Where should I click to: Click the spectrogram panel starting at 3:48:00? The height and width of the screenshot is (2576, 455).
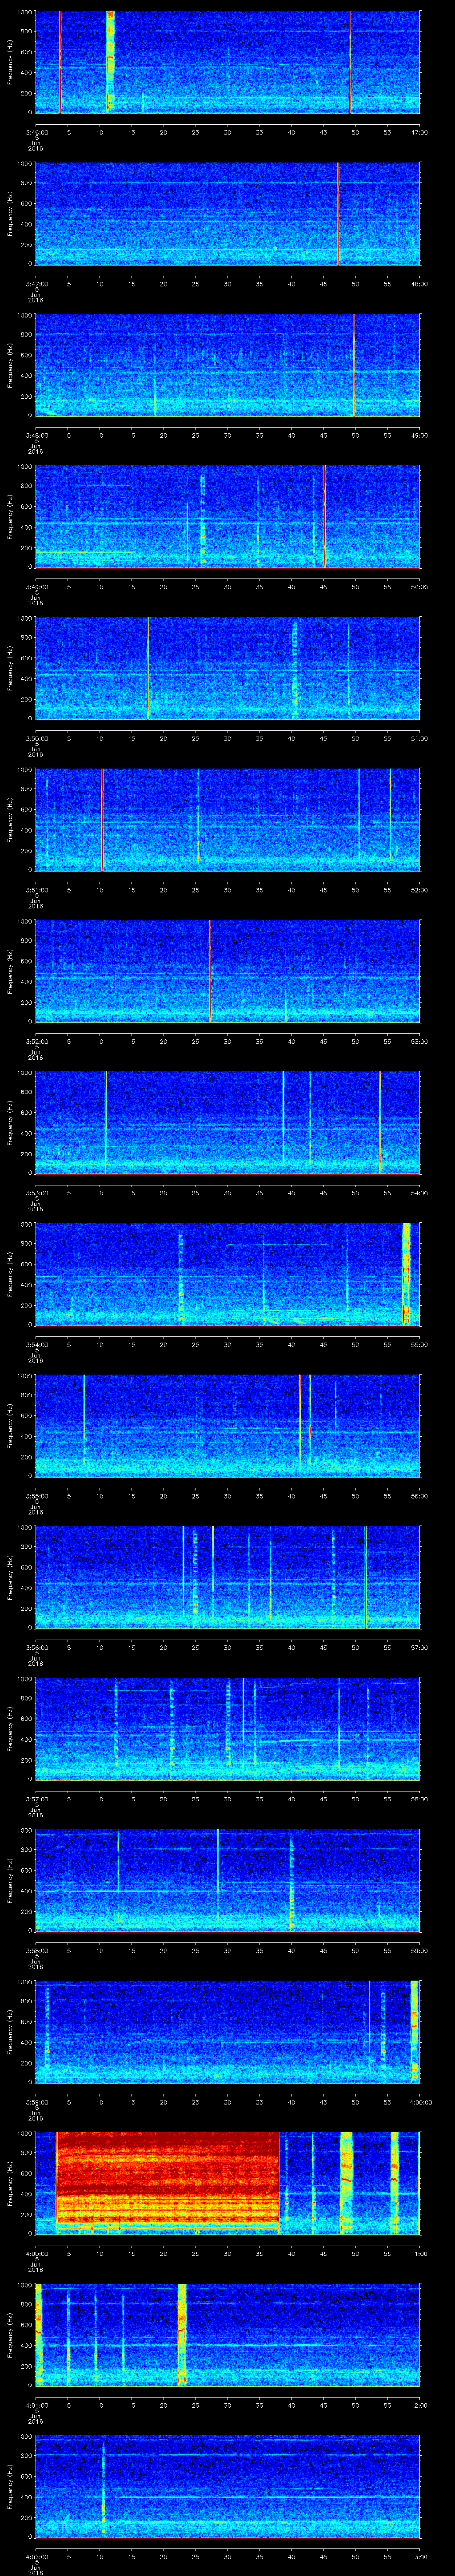click(227, 365)
